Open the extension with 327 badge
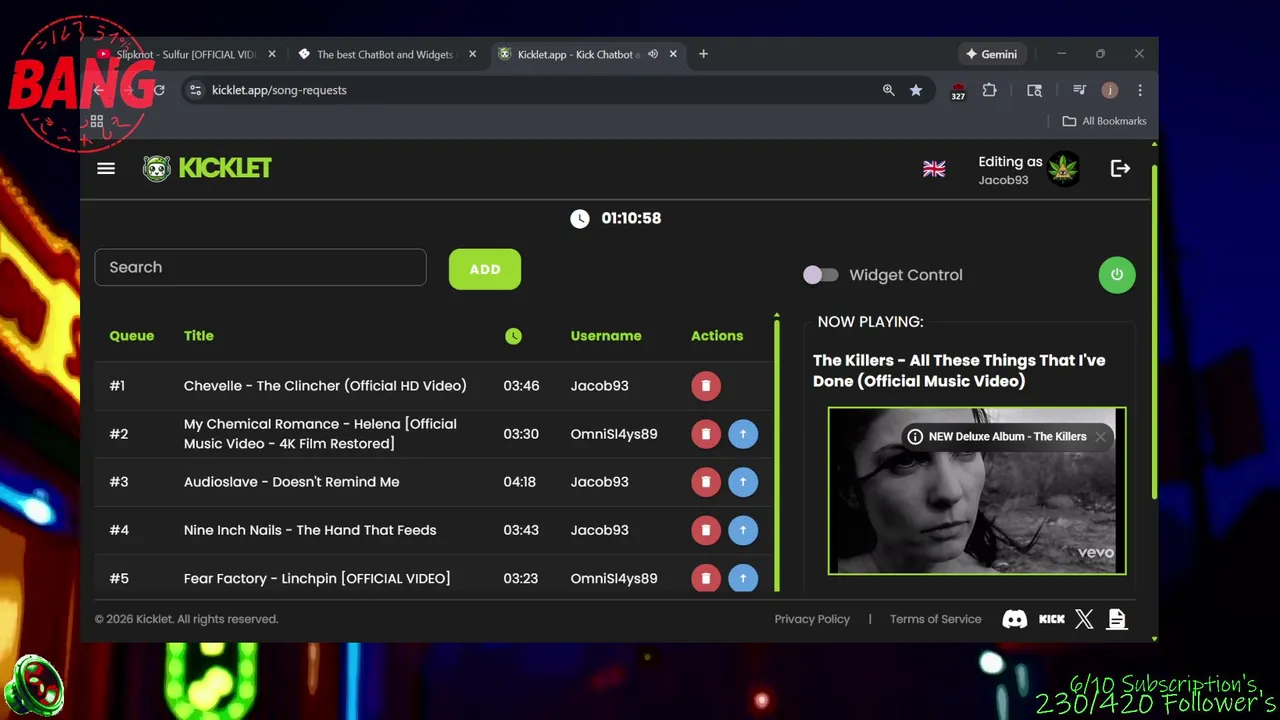This screenshot has height=720, width=1280. tap(958, 91)
